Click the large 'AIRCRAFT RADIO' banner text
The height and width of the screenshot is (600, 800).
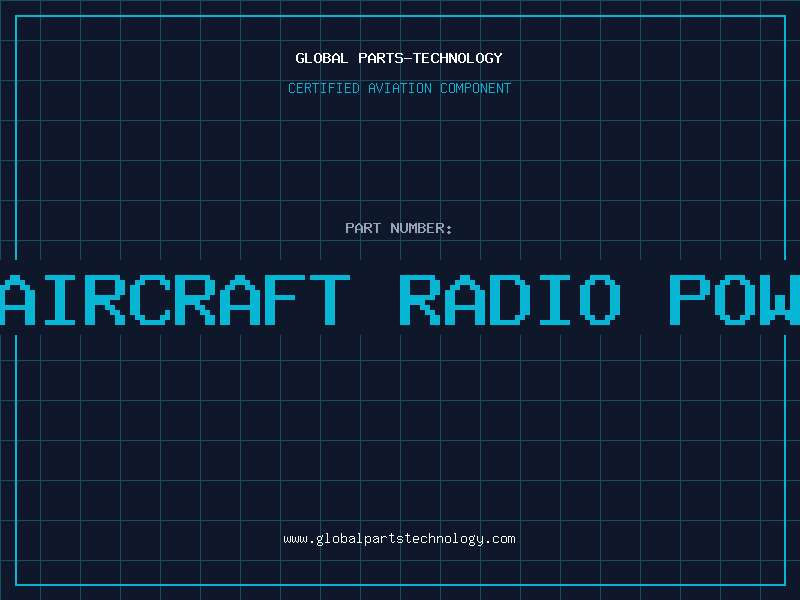point(310,300)
